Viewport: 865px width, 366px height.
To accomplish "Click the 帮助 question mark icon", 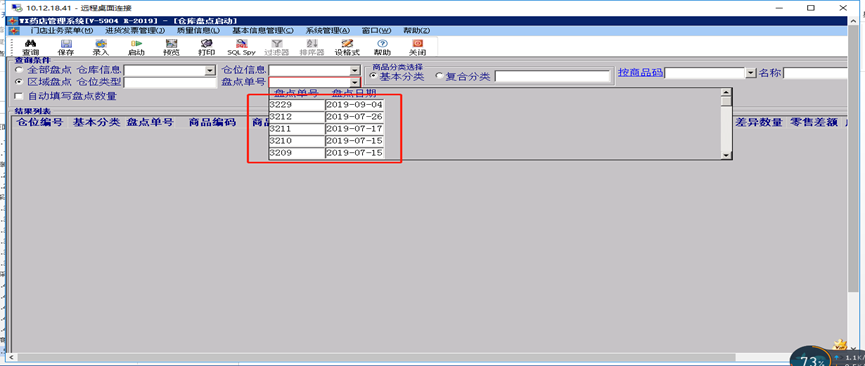I will (382, 44).
